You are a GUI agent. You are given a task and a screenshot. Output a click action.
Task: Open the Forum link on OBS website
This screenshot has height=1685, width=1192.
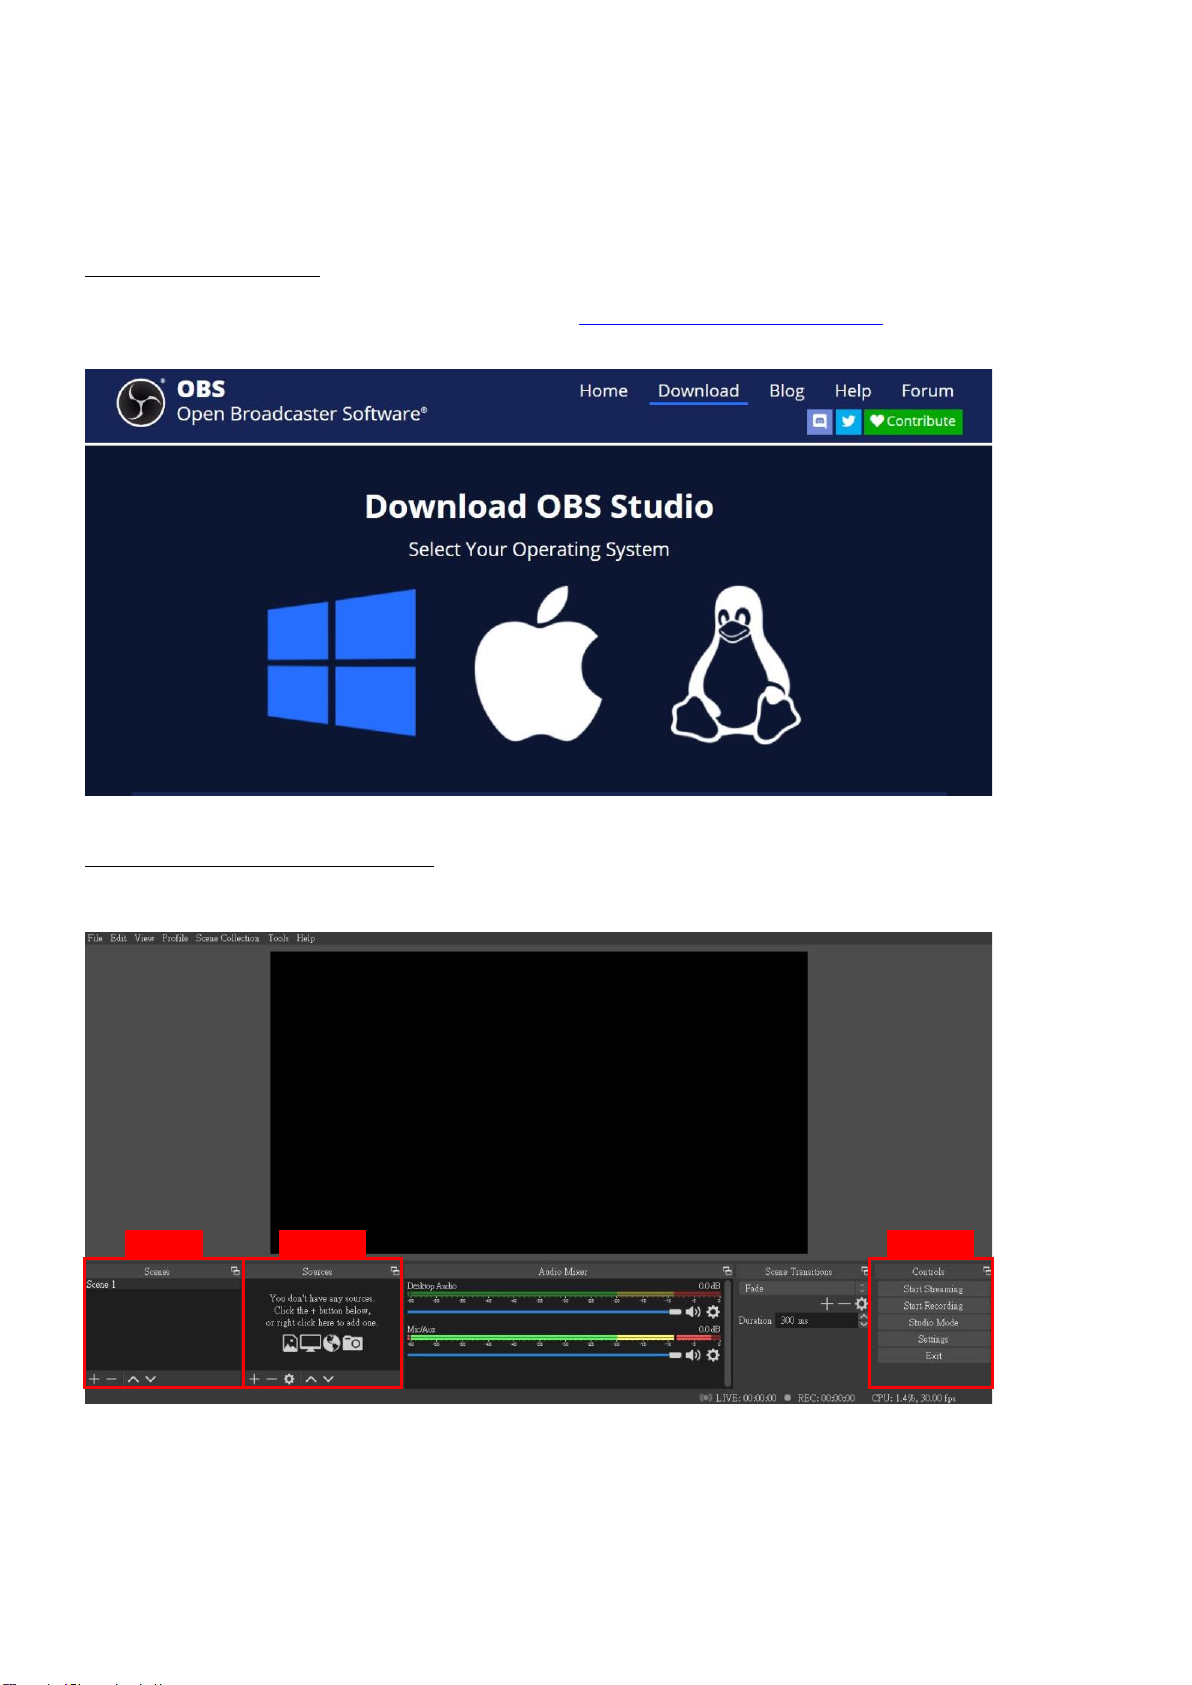point(927,391)
